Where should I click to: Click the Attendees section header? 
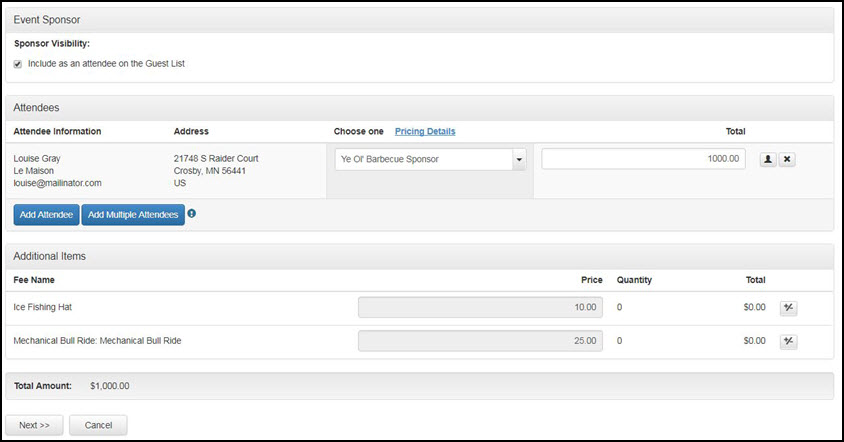tap(36, 106)
